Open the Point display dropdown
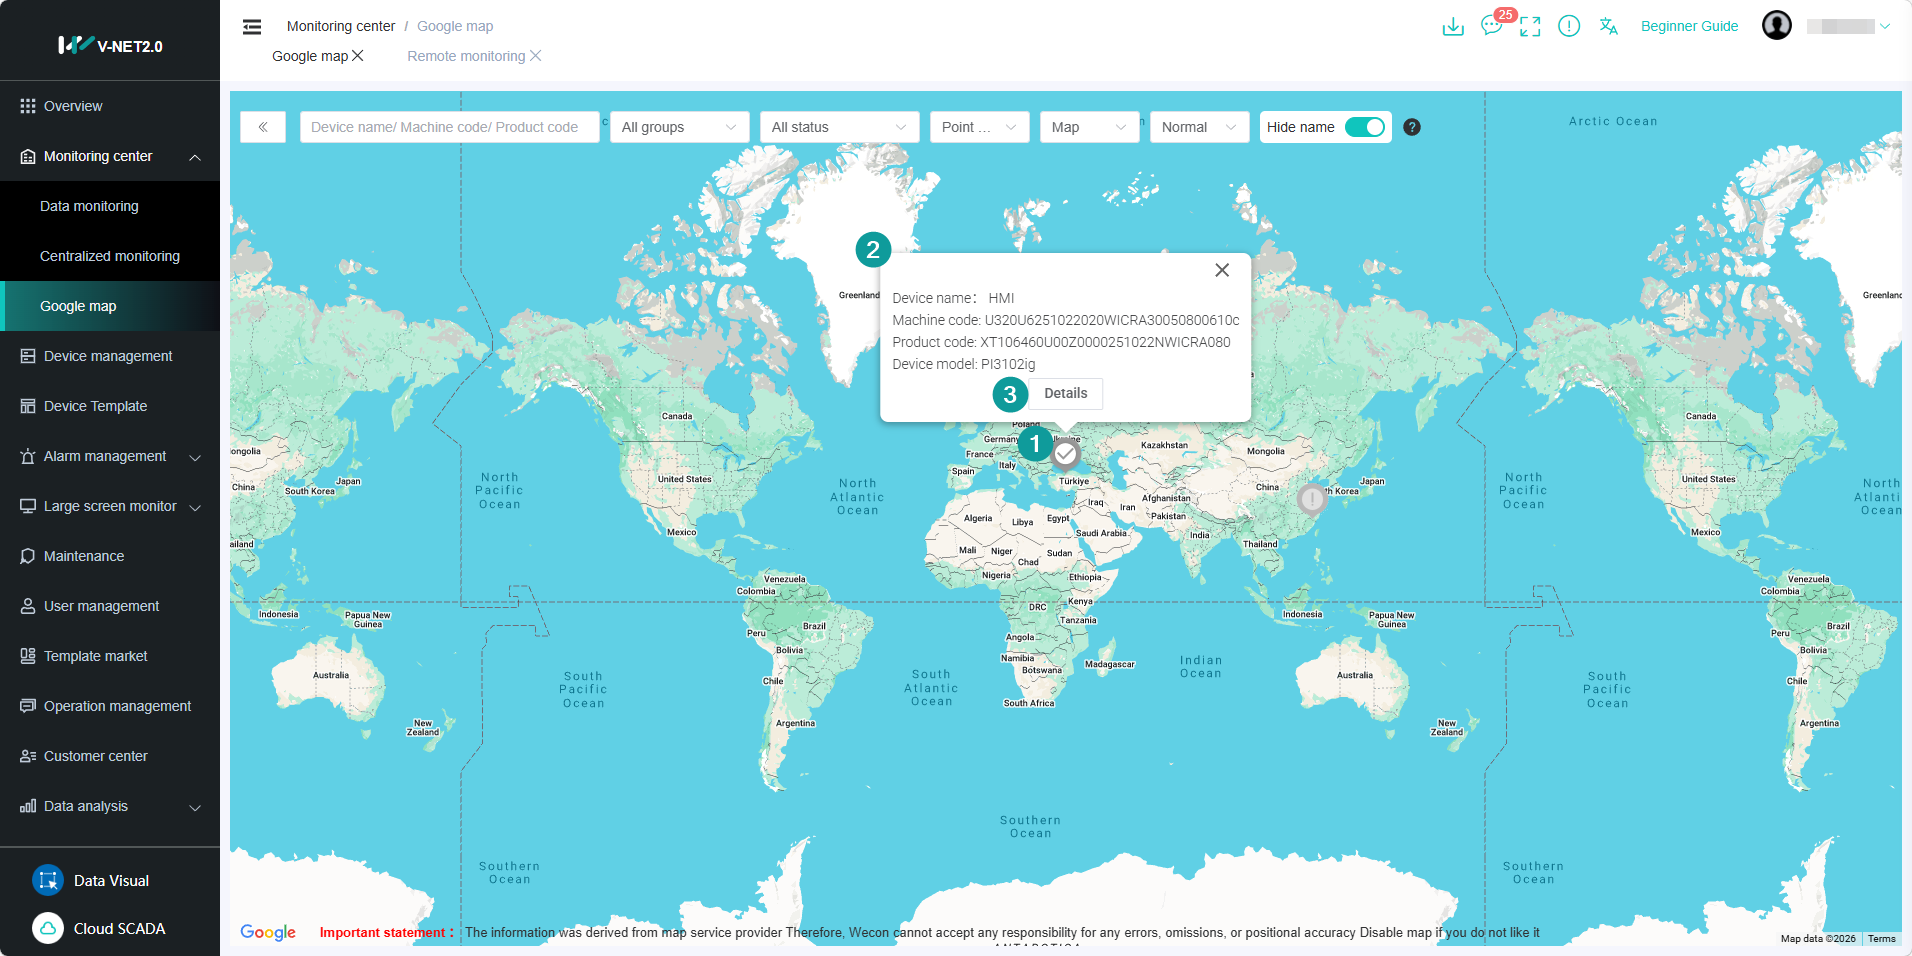 (x=979, y=127)
